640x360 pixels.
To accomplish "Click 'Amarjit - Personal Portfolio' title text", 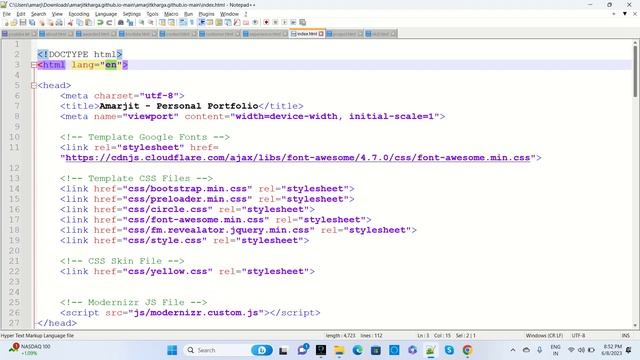I will [179, 106].
